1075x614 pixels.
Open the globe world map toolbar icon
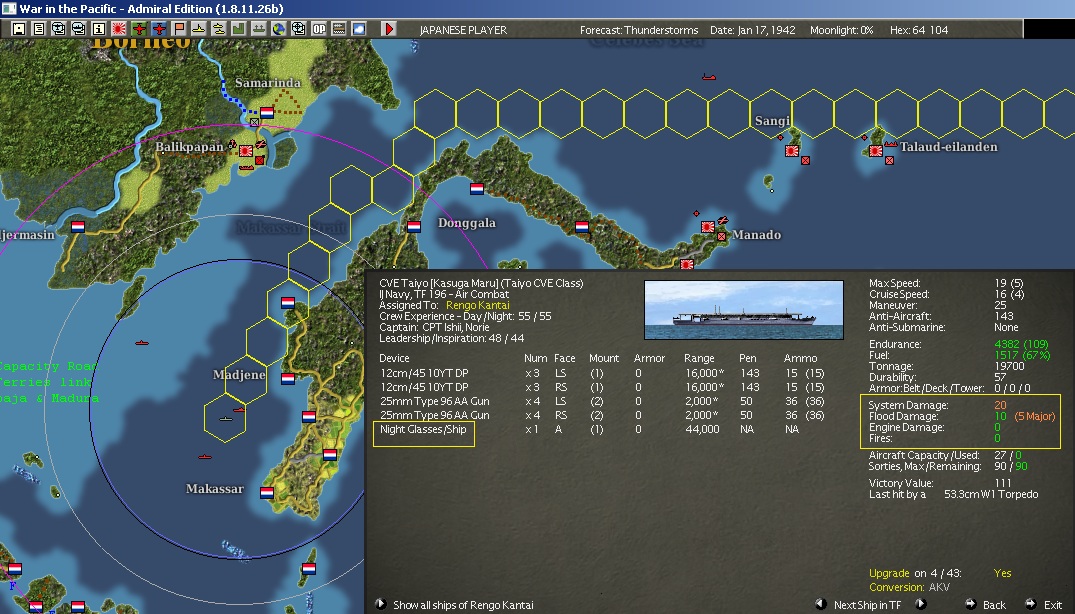click(x=278, y=29)
